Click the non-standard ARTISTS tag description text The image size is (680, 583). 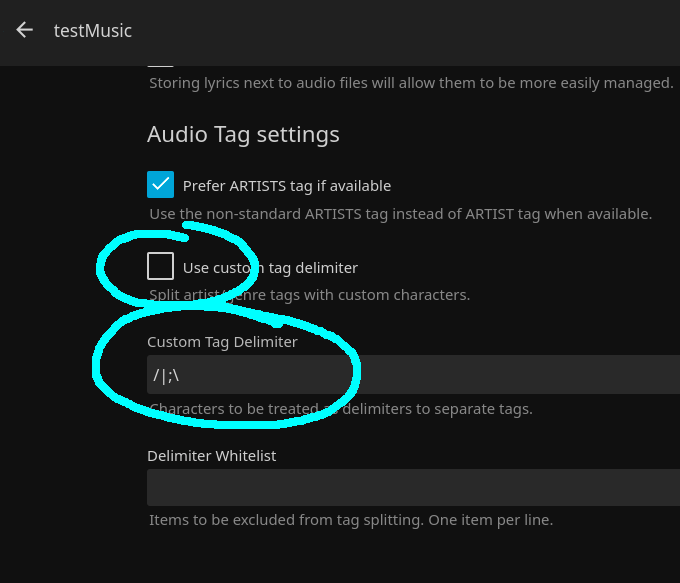point(400,214)
